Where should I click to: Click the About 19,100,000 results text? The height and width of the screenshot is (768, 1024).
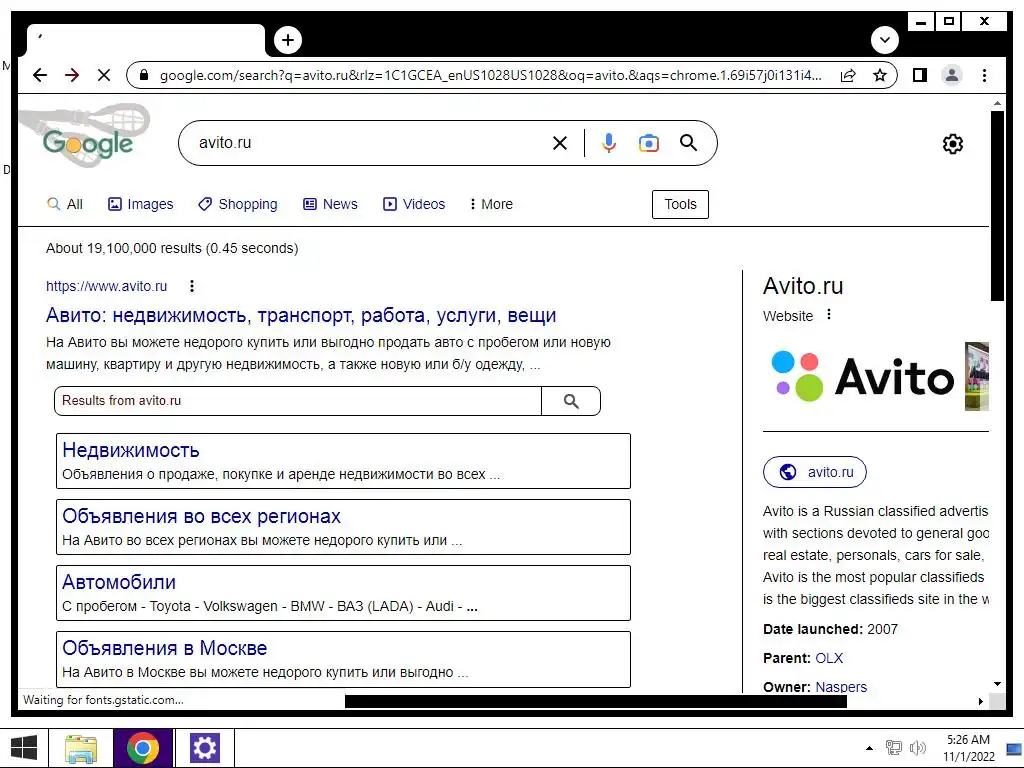[x=172, y=248]
